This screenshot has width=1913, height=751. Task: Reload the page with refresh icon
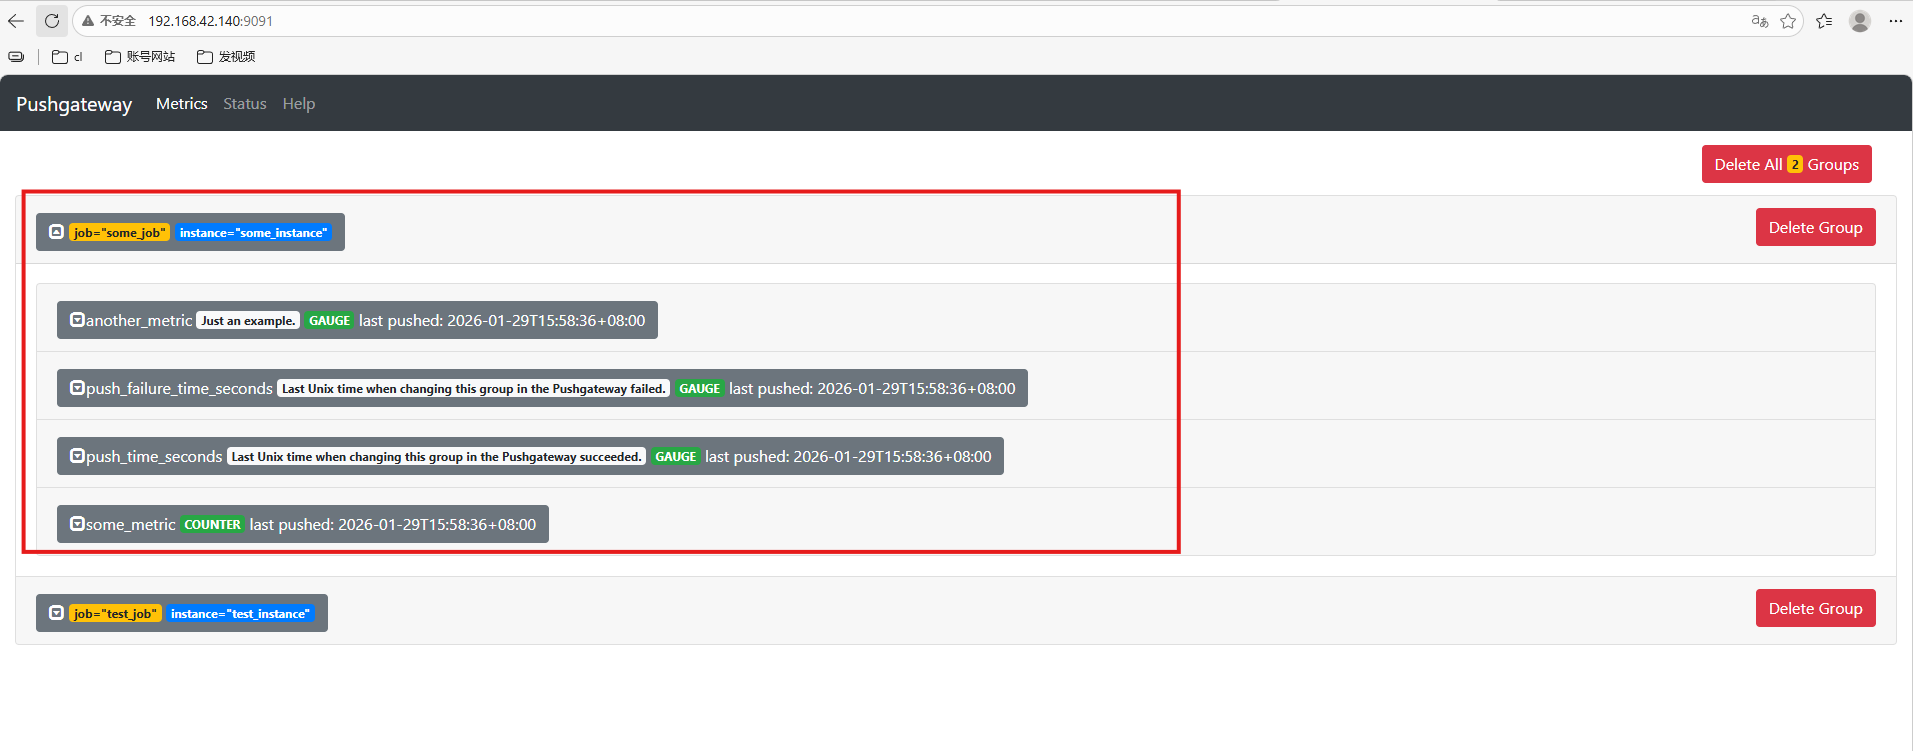pos(52,21)
